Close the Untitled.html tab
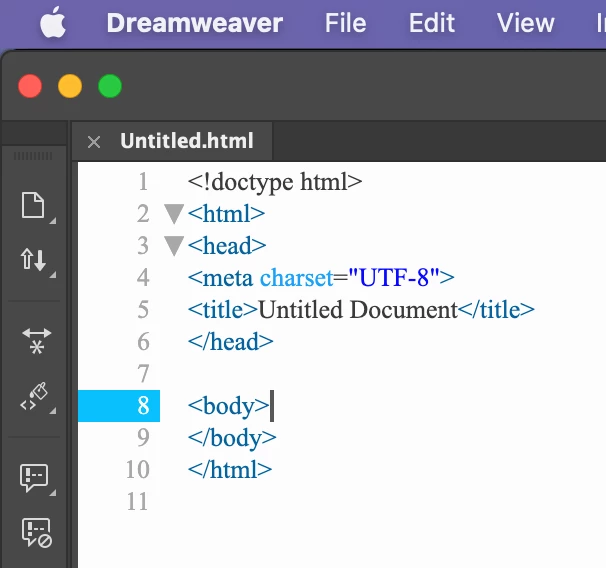 tap(94, 142)
